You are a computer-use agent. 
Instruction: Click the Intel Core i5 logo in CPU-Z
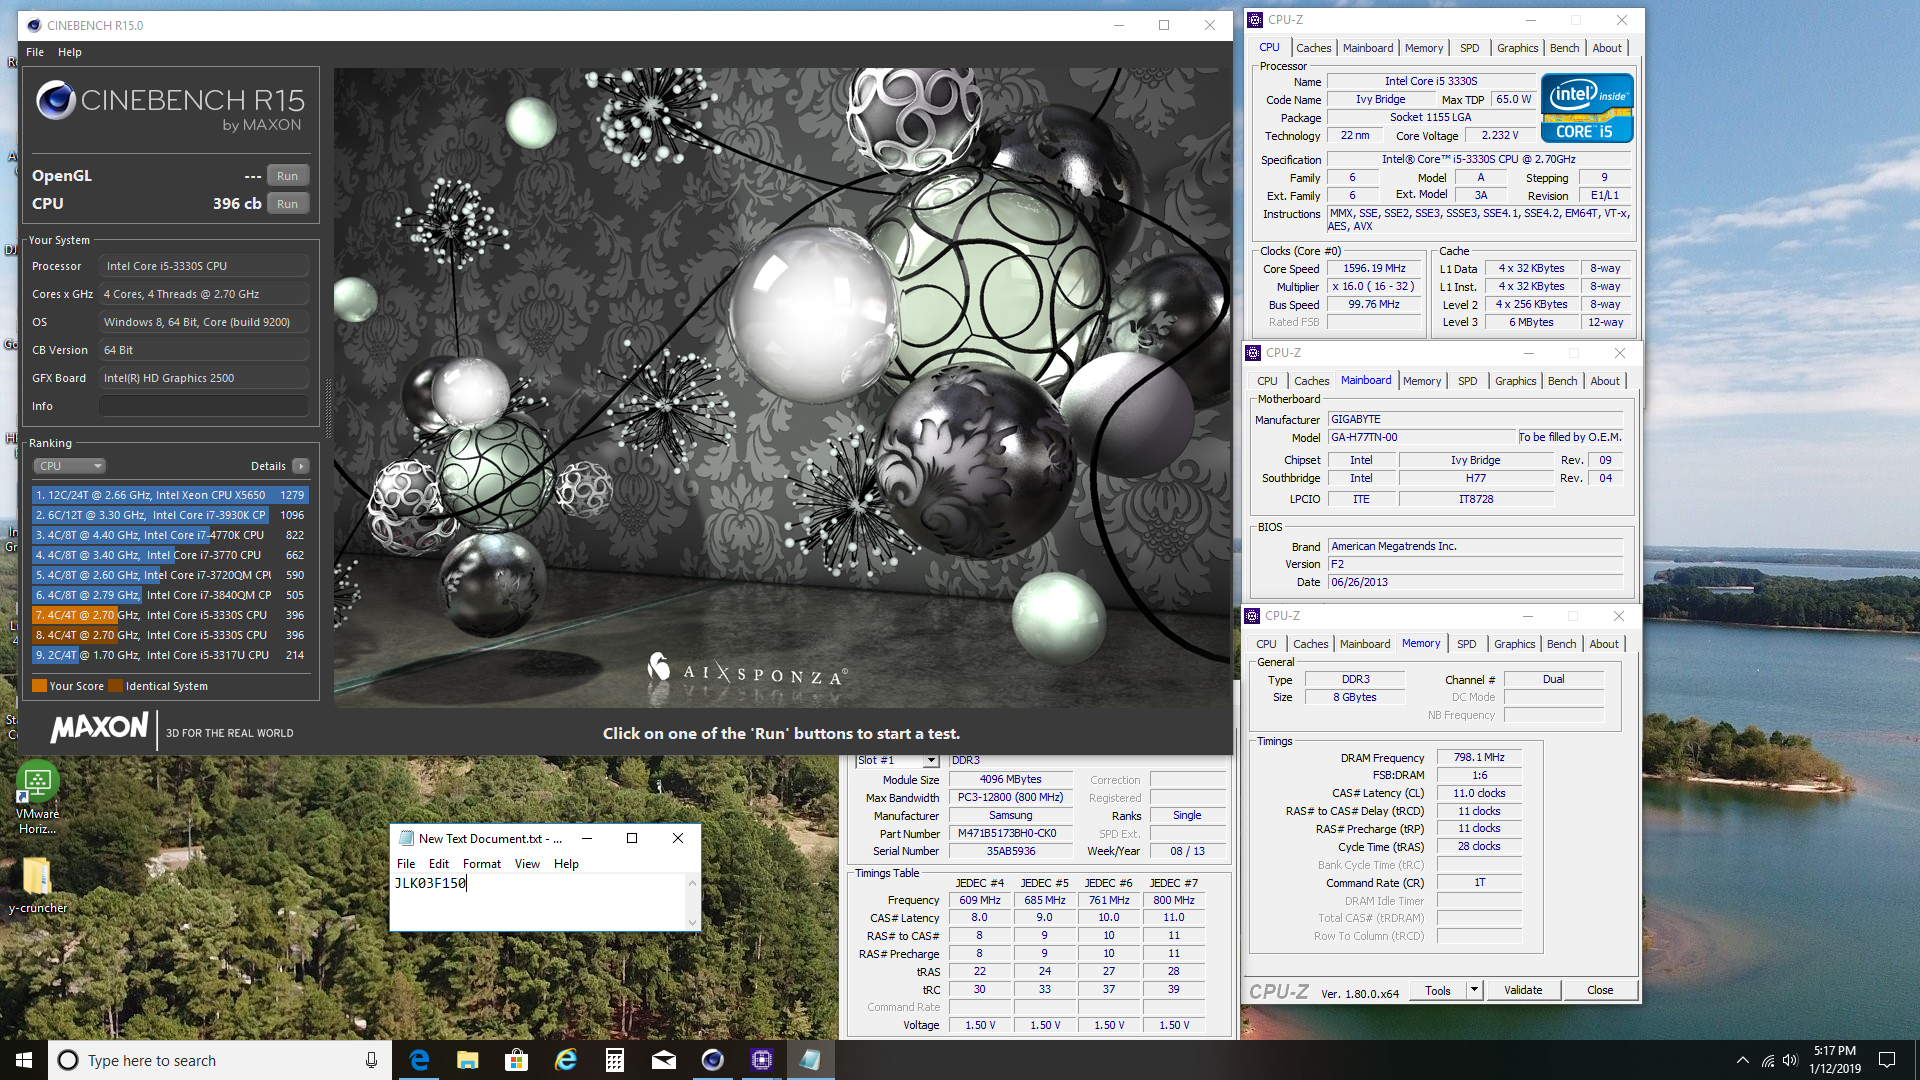[1587, 108]
